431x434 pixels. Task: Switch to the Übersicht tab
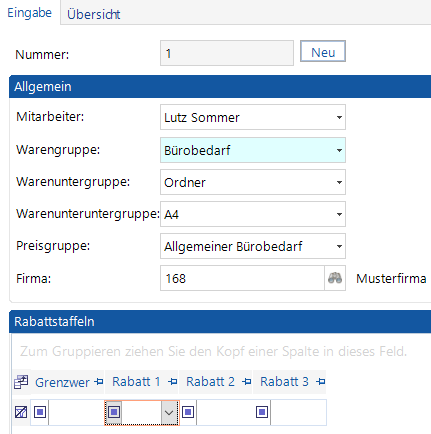pos(94,14)
